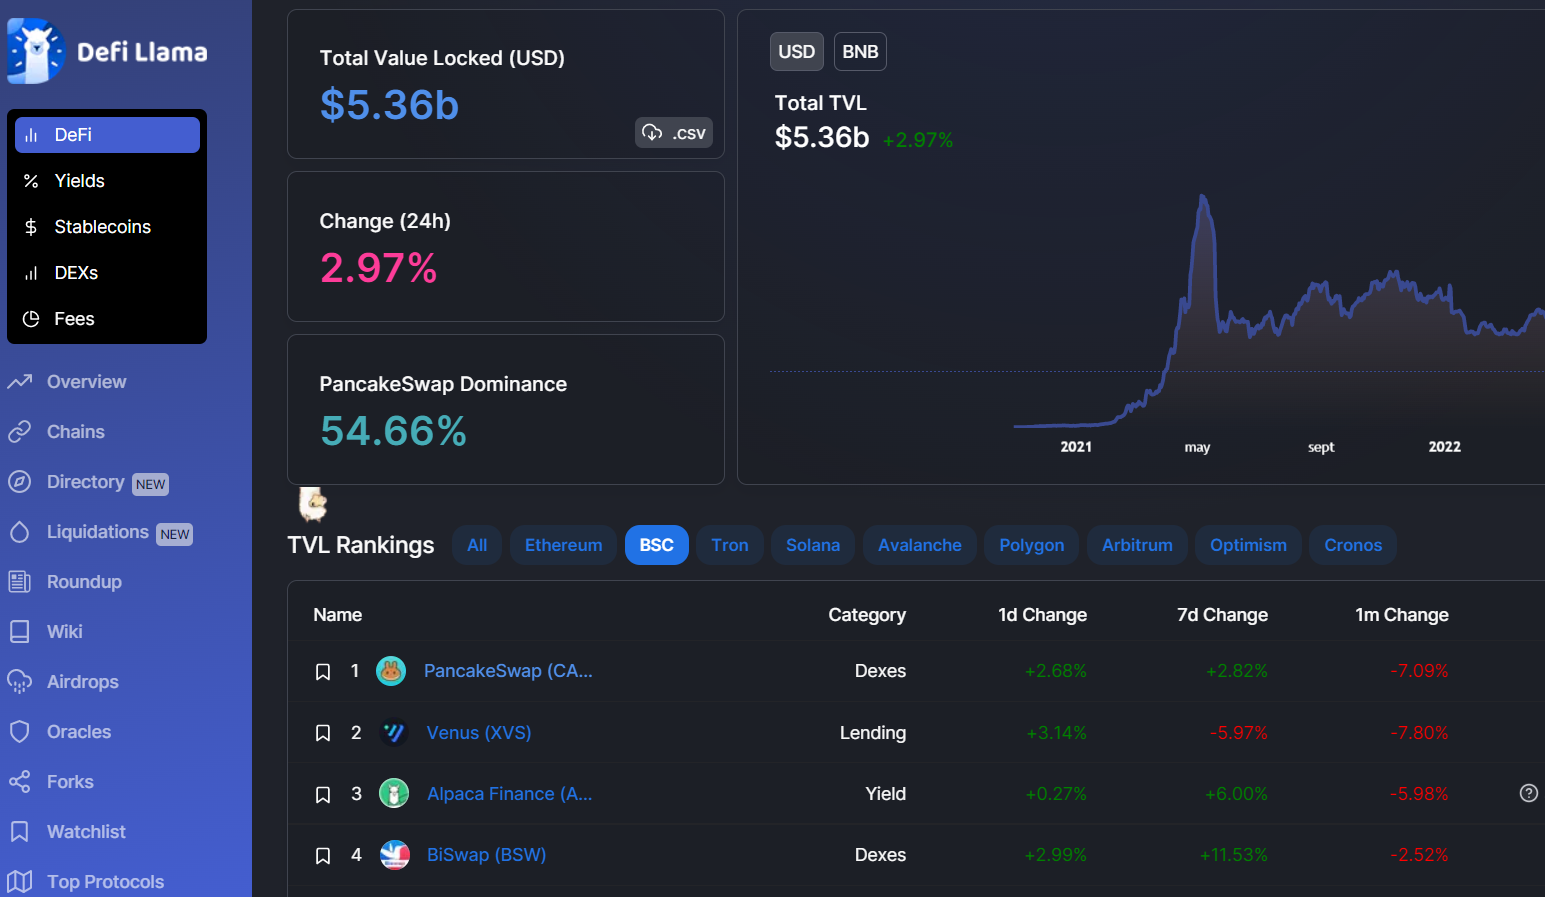
Task: Click the Alpaca Finance logo icon
Action: [394, 794]
